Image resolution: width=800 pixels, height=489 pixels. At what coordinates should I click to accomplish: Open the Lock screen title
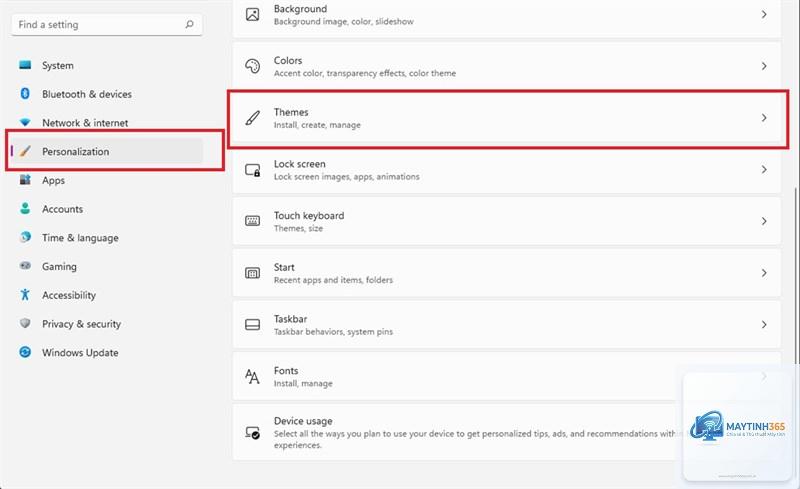[299, 164]
